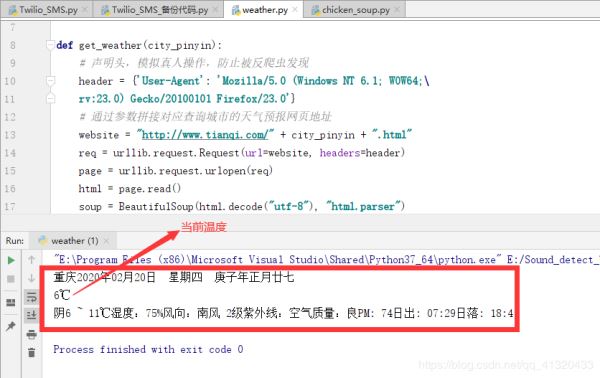600x378 pixels.
Task: Click the Python icon on weather (1) run tab
Action: coord(43,240)
